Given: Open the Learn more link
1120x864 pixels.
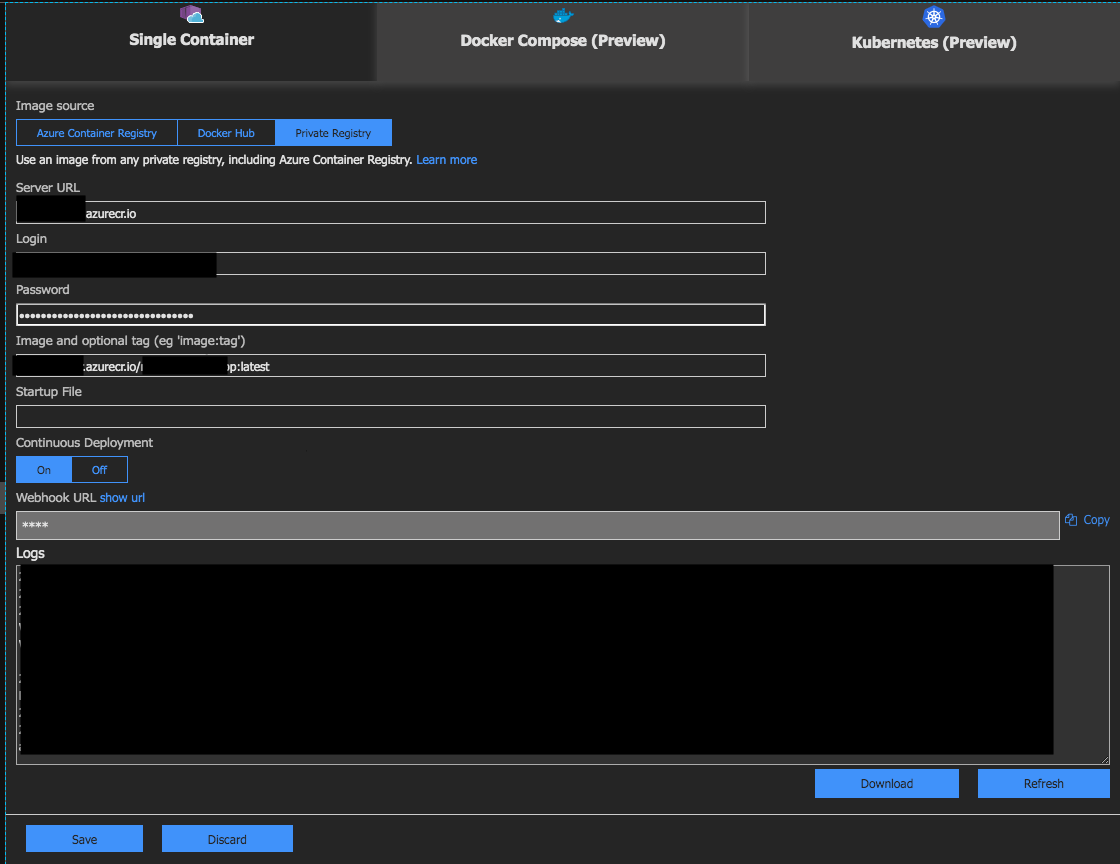Looking at the screenshot, I should point(446,160).
